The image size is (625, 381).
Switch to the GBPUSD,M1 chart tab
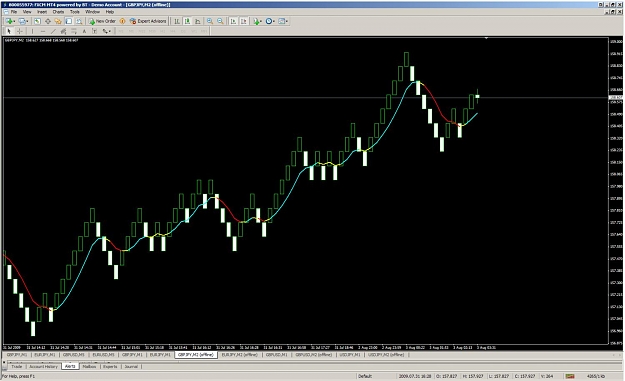click(x=276, y=354)
